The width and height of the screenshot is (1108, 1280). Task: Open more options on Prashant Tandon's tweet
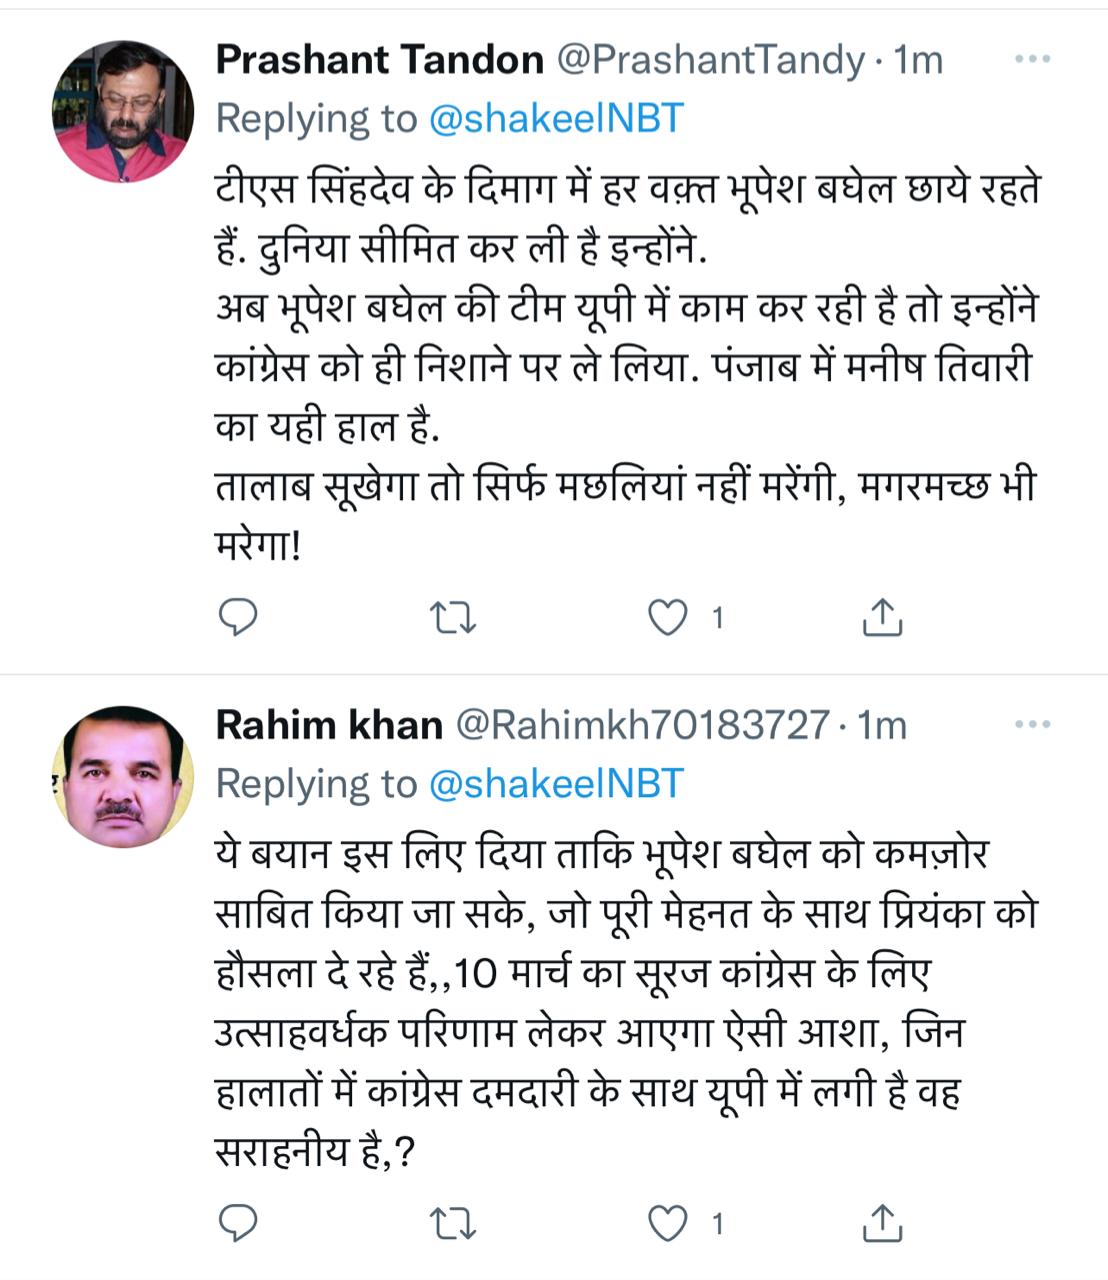click(x=1032, y=60)
